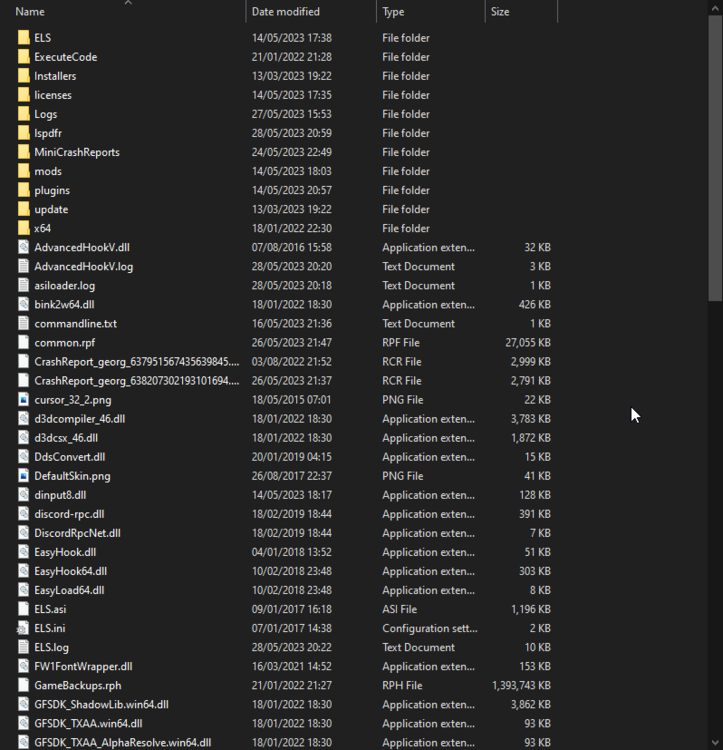Click the lspdfr folder icon
Image resolution: width=723 pixels, height=750 pixels.
[23, 133]
